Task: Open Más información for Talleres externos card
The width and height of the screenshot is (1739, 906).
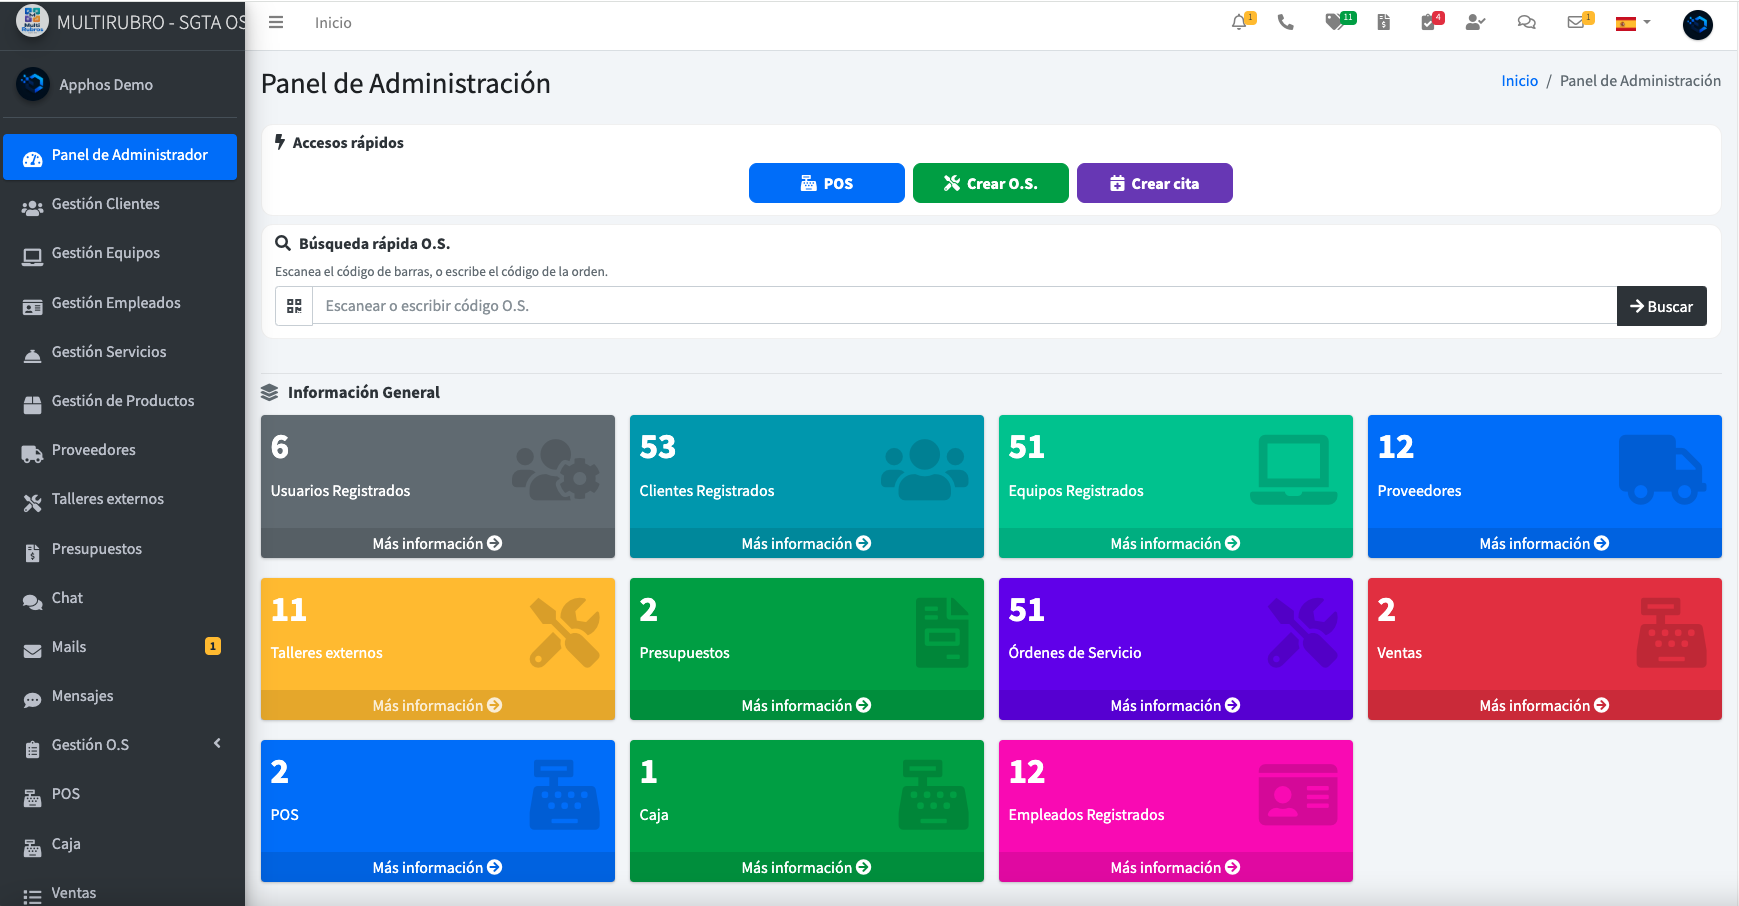Action: click(437, 705)
